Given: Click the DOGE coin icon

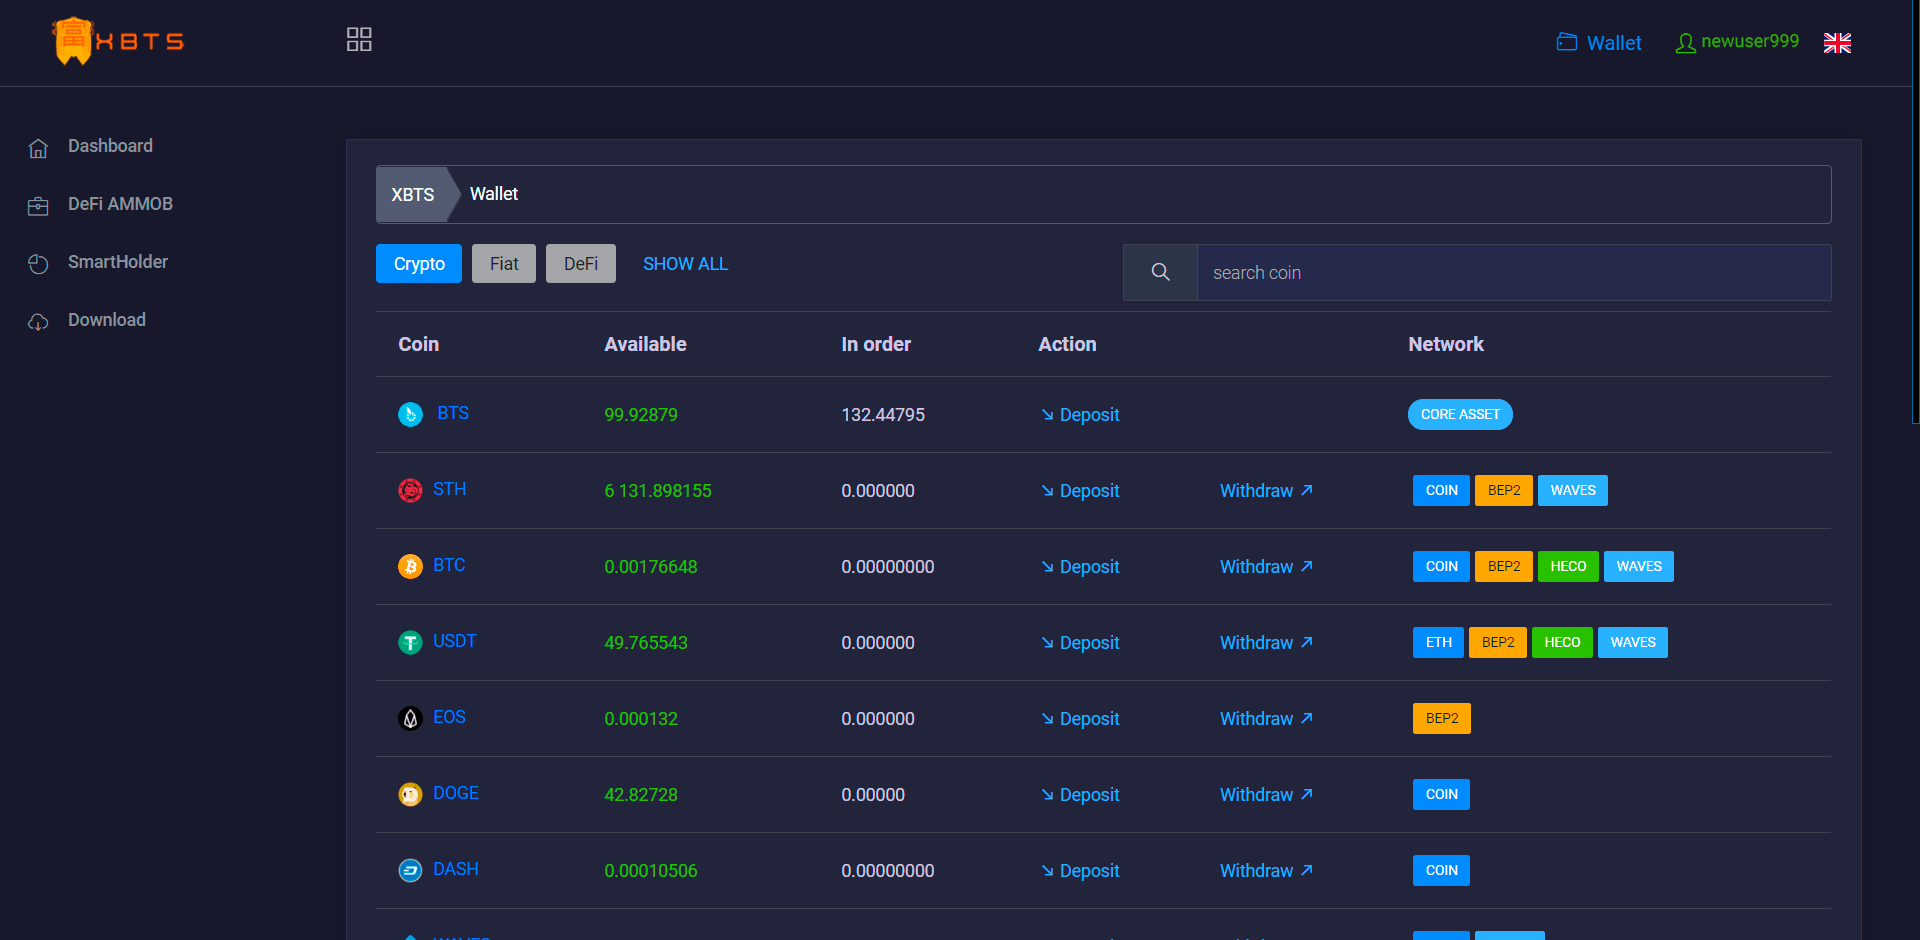Looking at the screenshot, I should (410, 794).
